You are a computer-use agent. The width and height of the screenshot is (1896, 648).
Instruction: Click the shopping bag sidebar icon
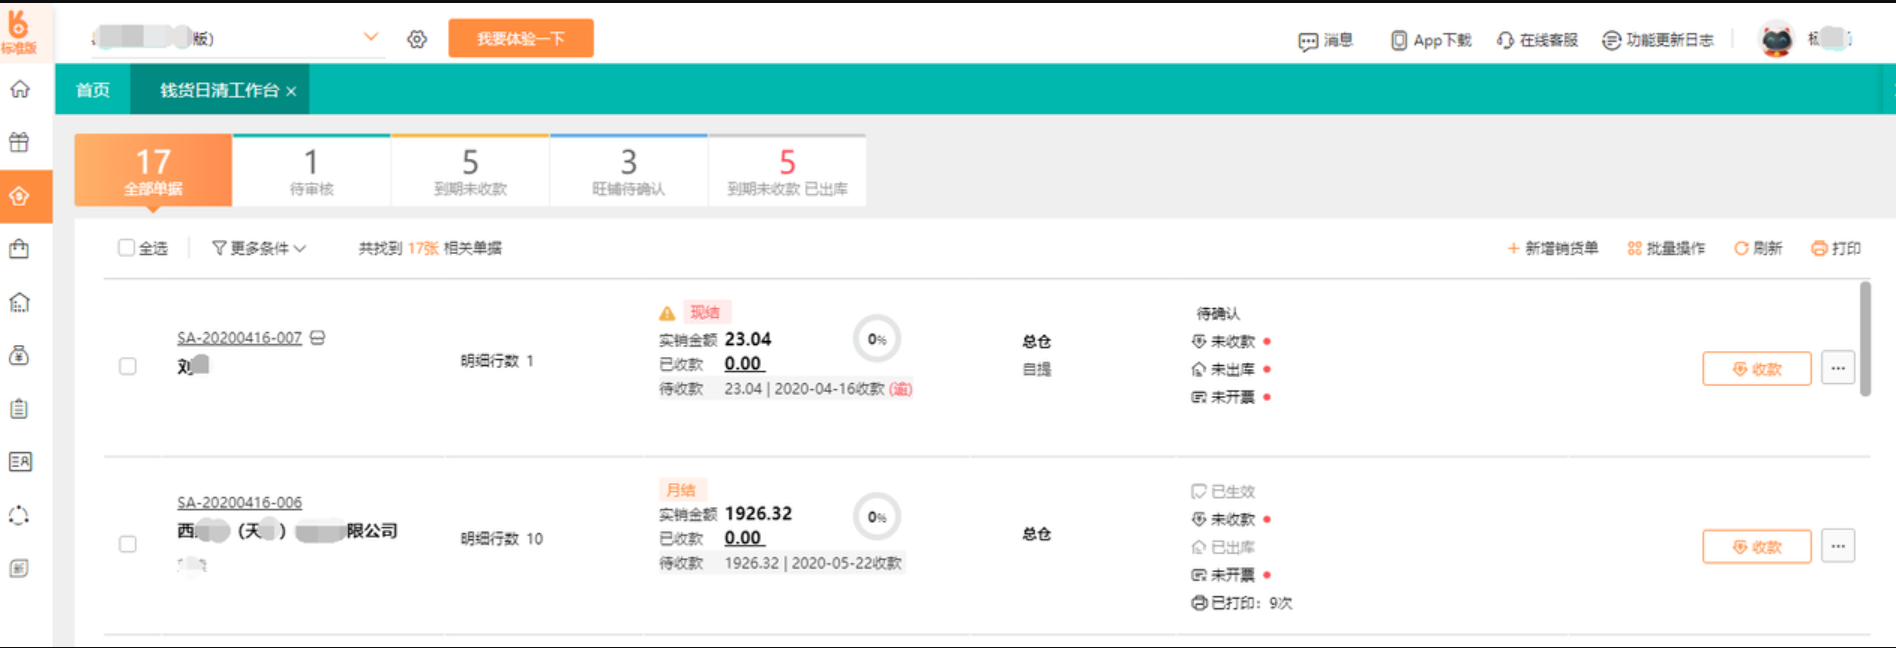[20, 249]
